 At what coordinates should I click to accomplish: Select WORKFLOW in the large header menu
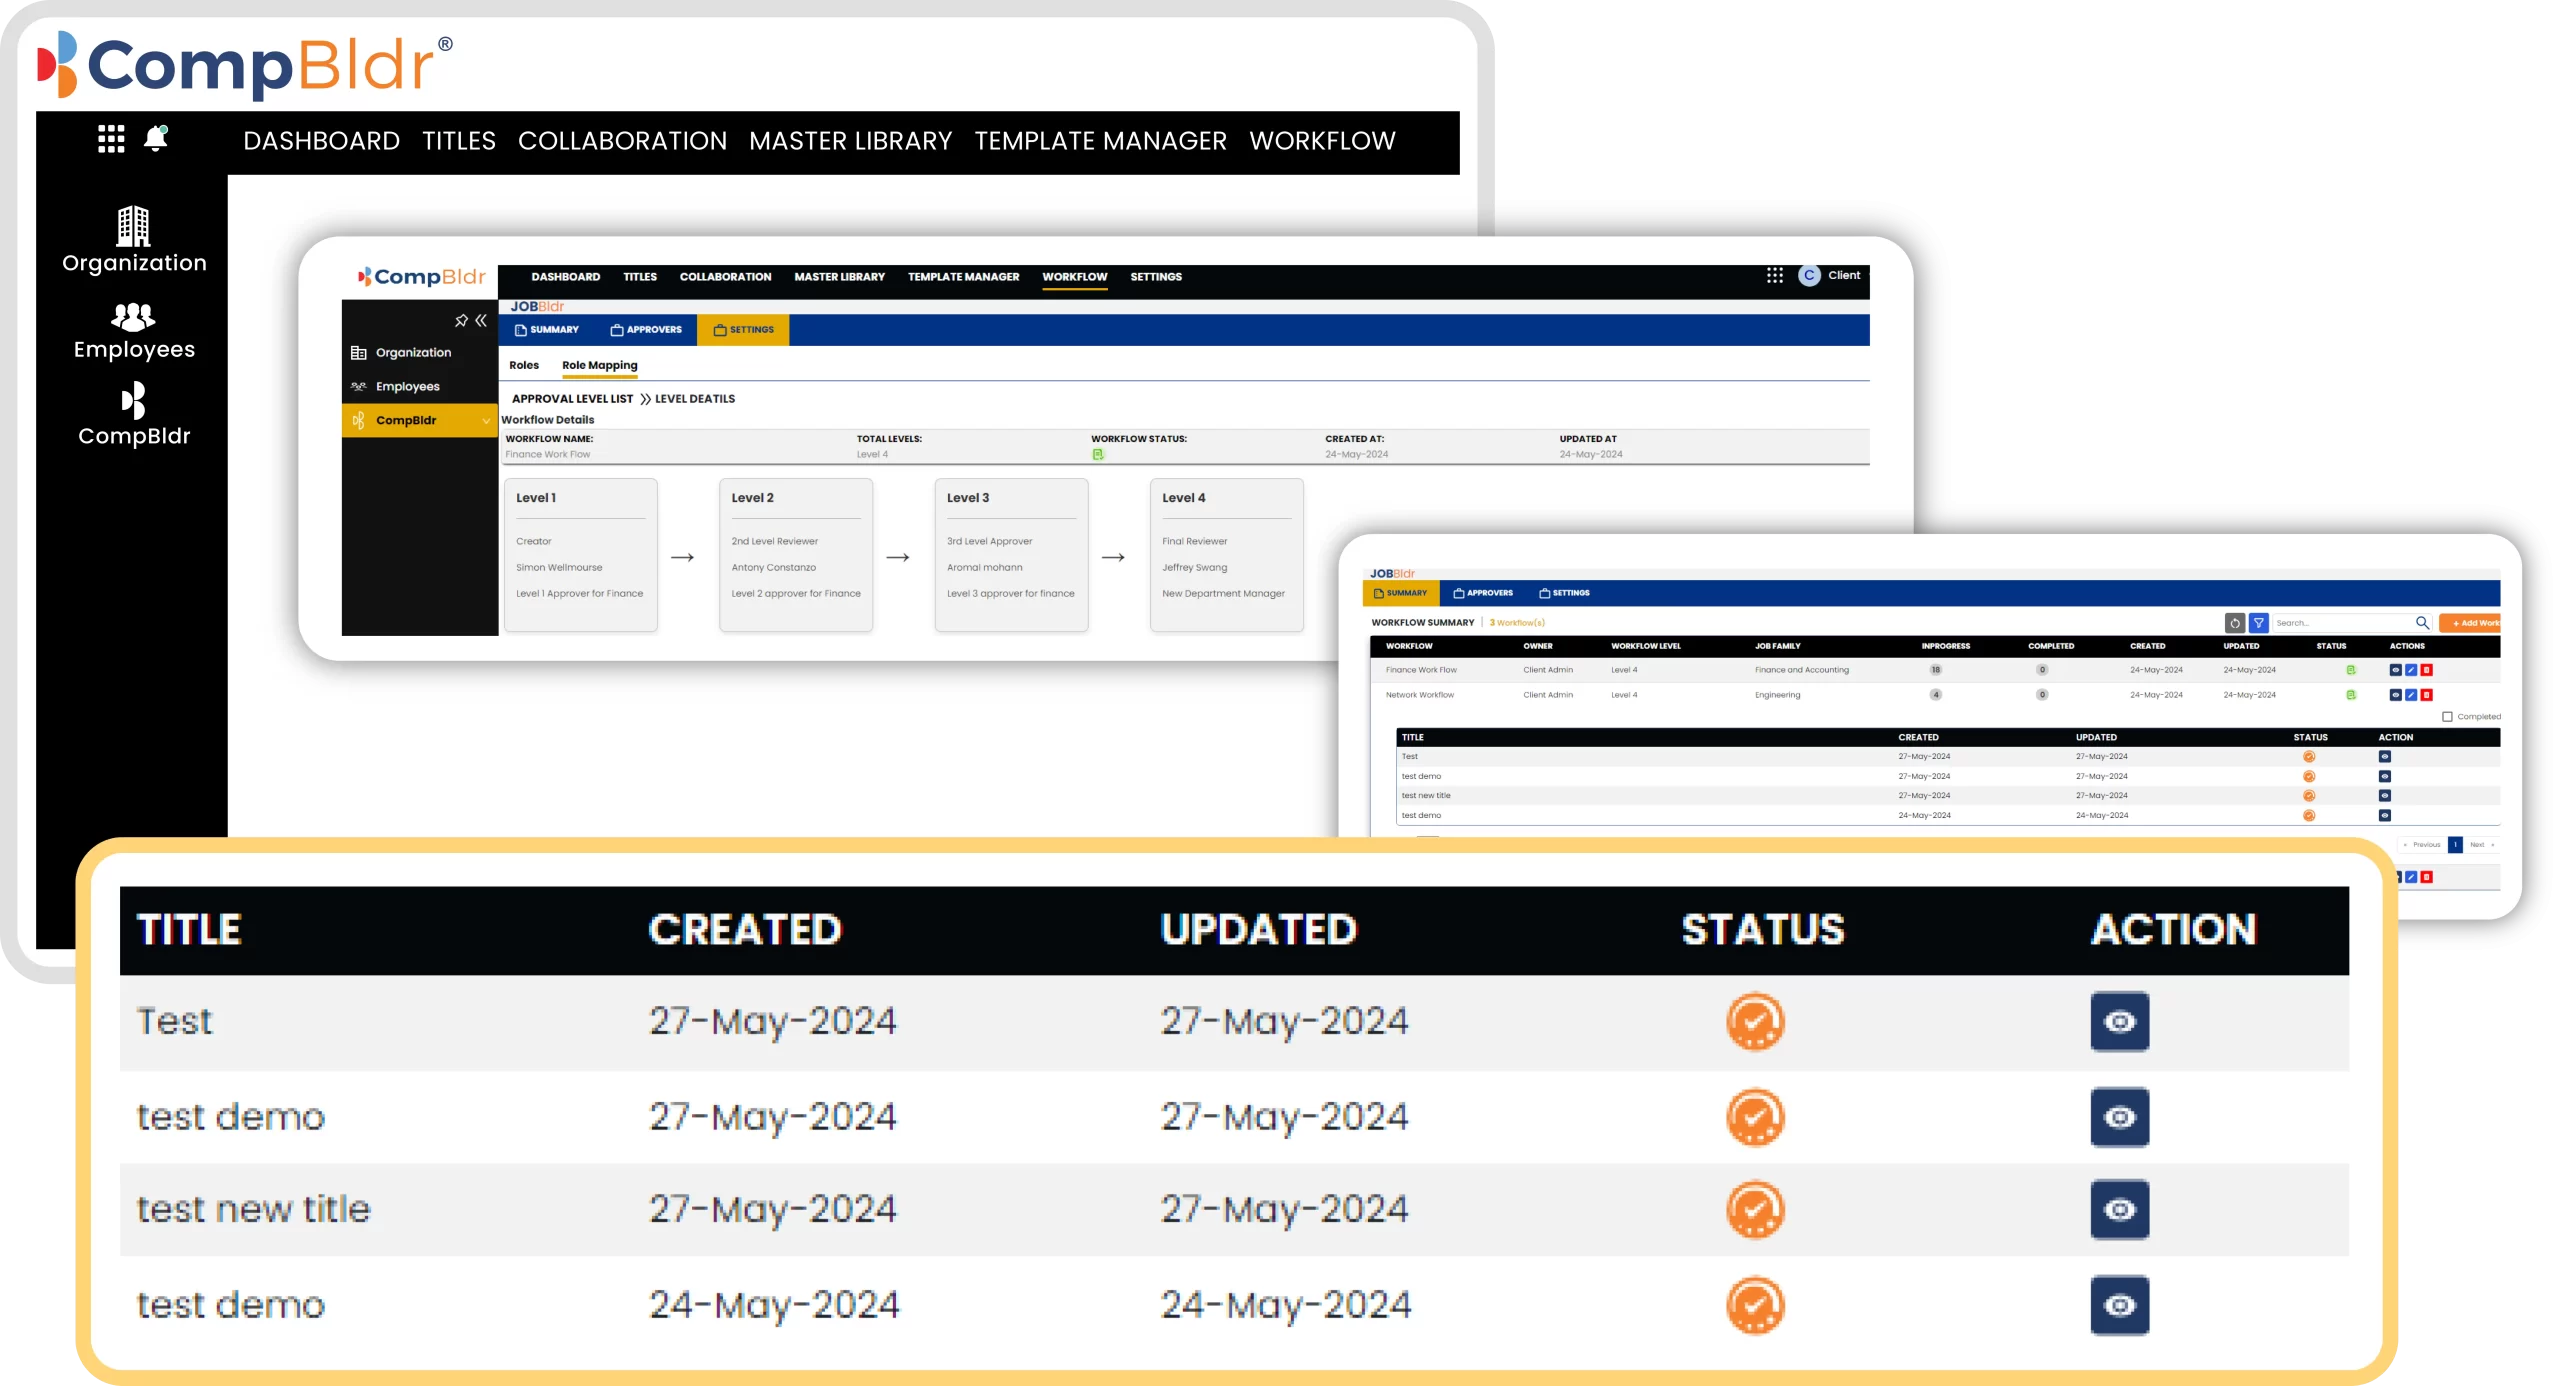click(1322, 141)
